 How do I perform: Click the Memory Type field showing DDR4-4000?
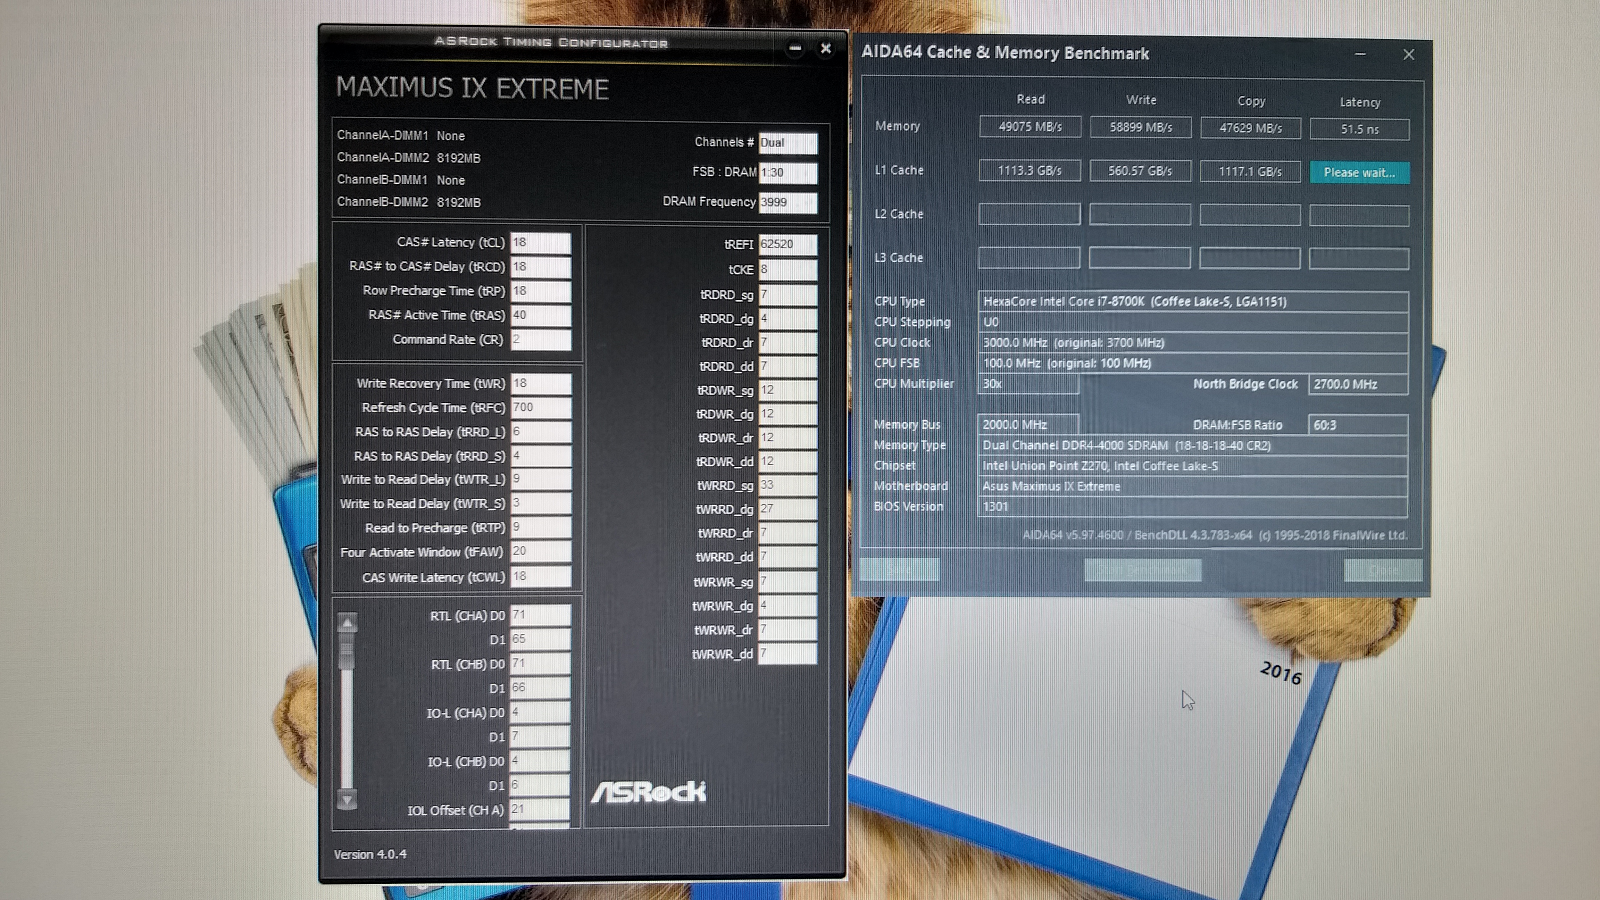[1193, 445]
